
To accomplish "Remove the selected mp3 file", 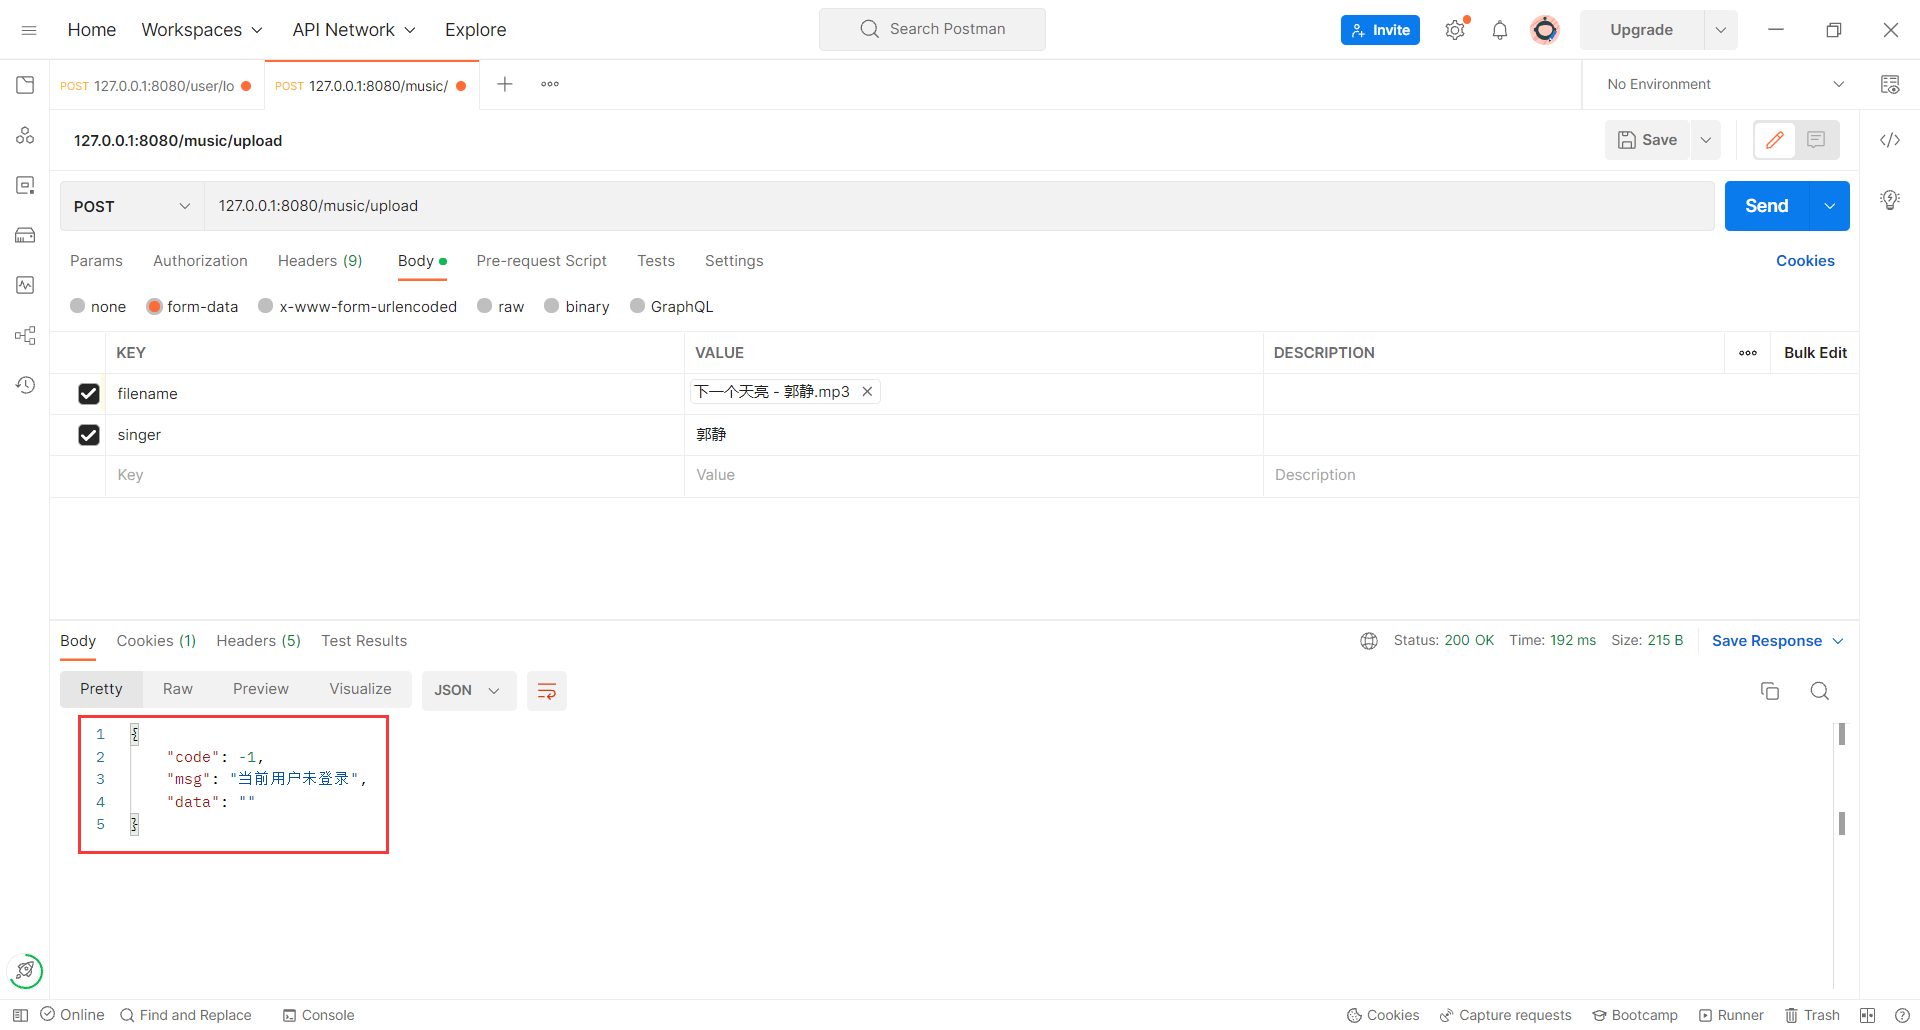I will [x=867, y=392].
